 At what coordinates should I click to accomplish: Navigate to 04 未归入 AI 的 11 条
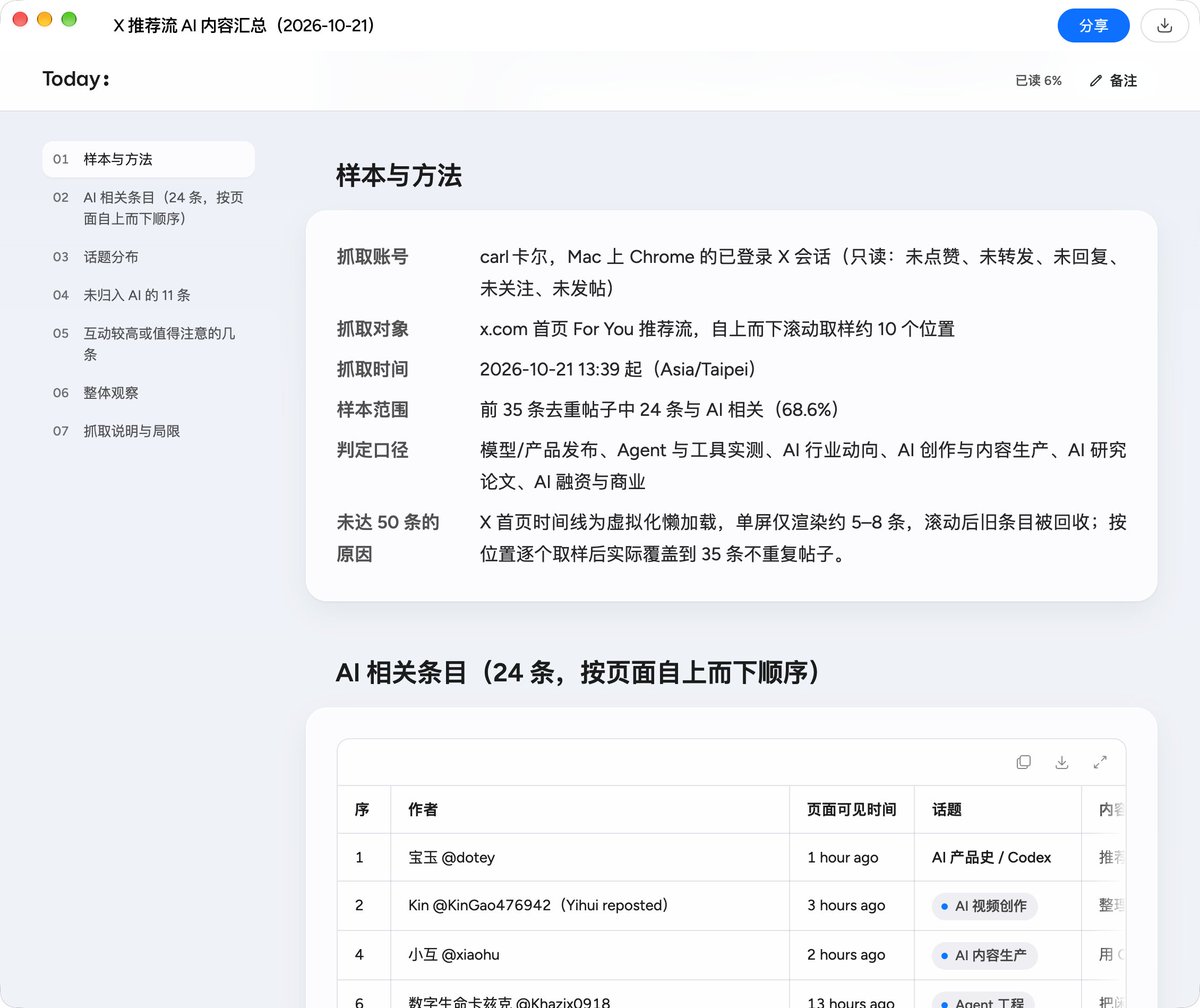(x=148, y=295)
